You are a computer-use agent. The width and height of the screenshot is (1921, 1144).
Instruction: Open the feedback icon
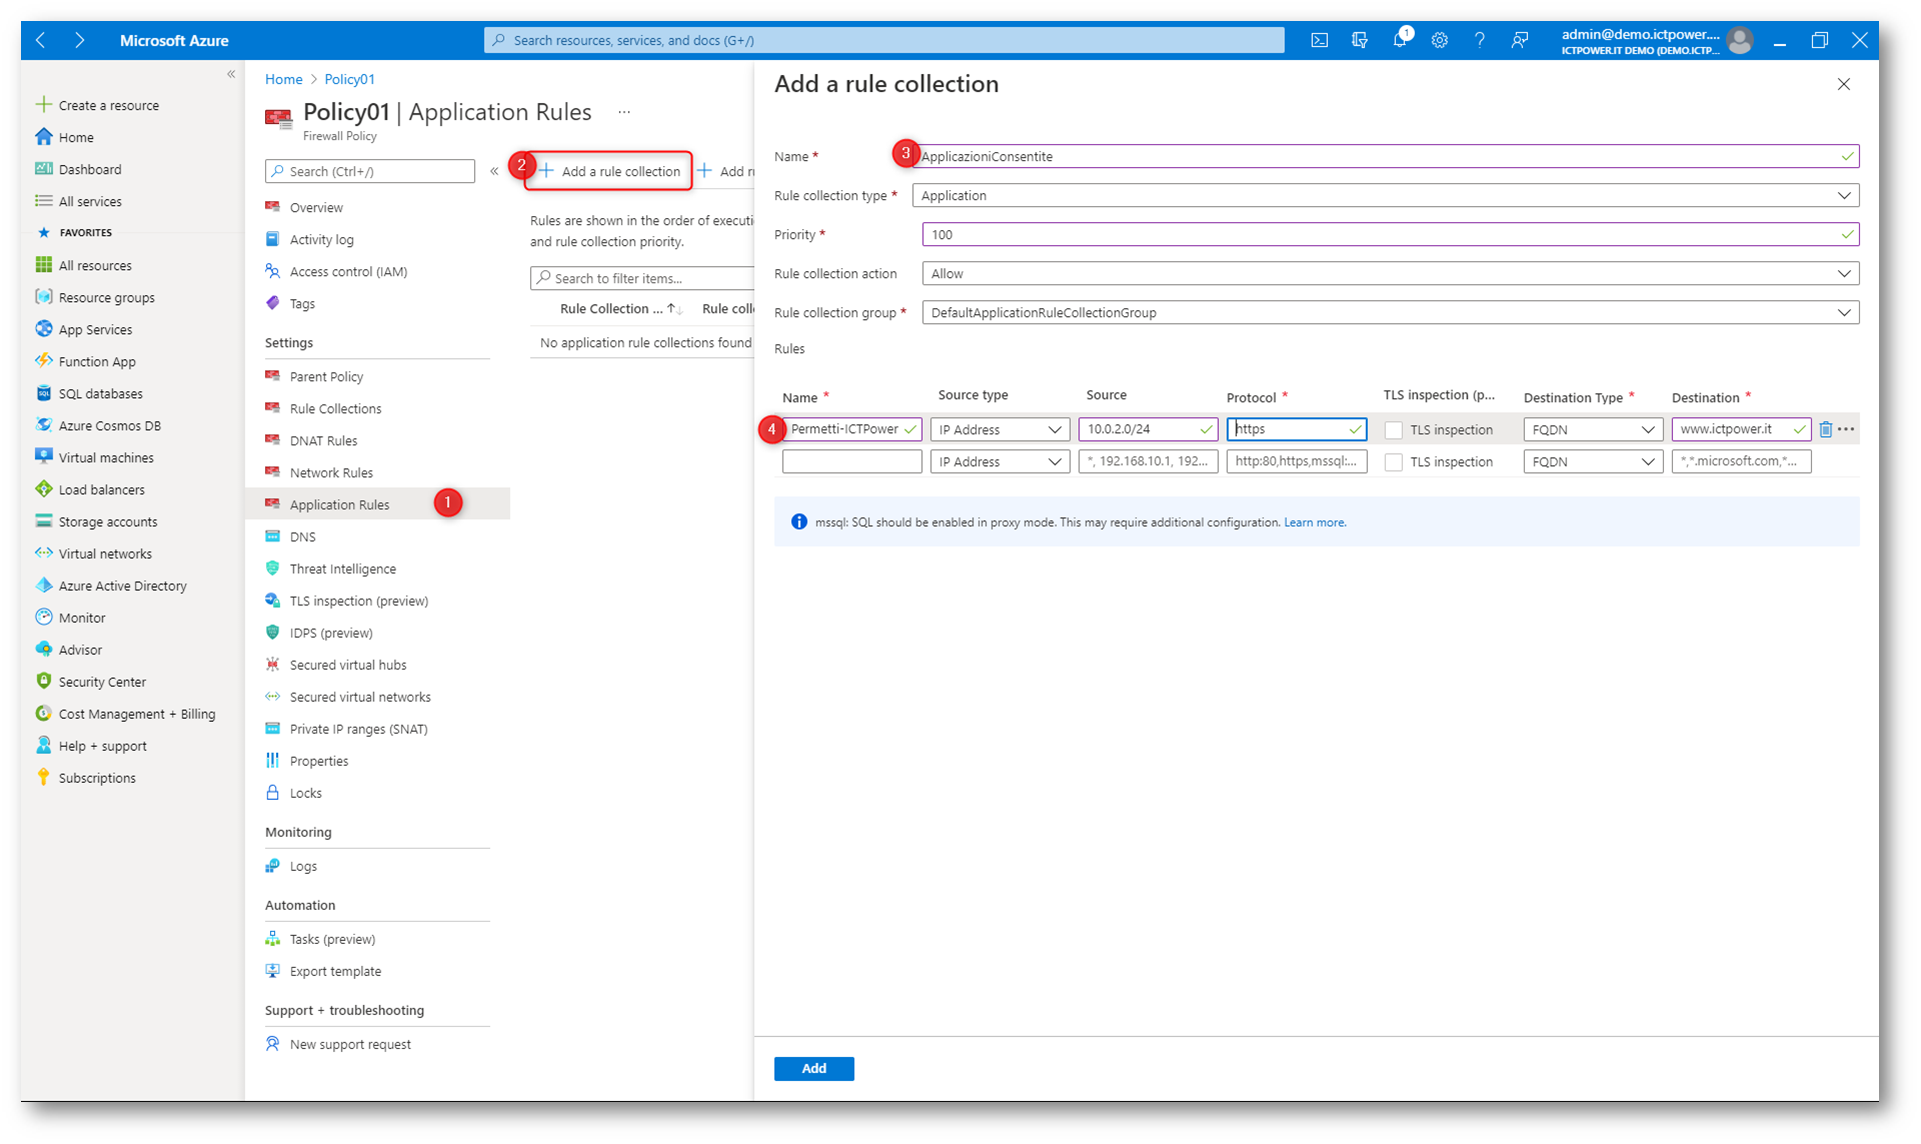click(1519, 41)
